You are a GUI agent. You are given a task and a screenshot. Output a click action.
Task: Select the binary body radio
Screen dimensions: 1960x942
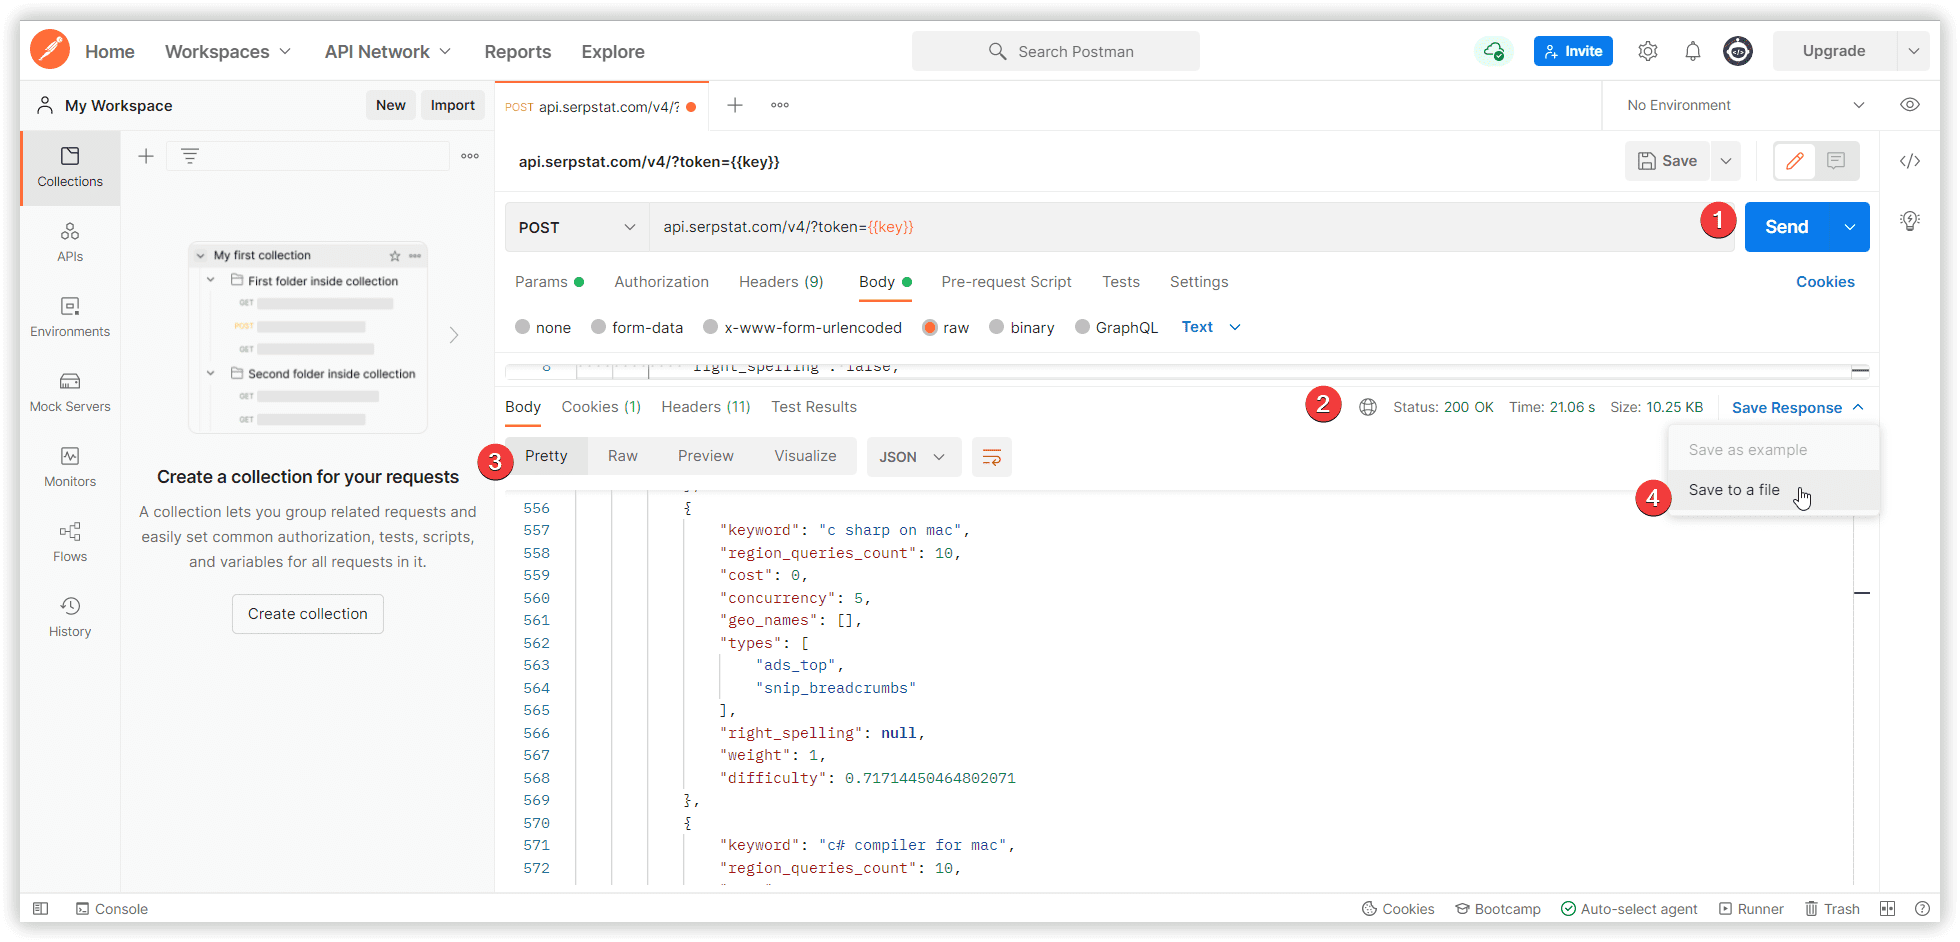[x=996, y=327]
